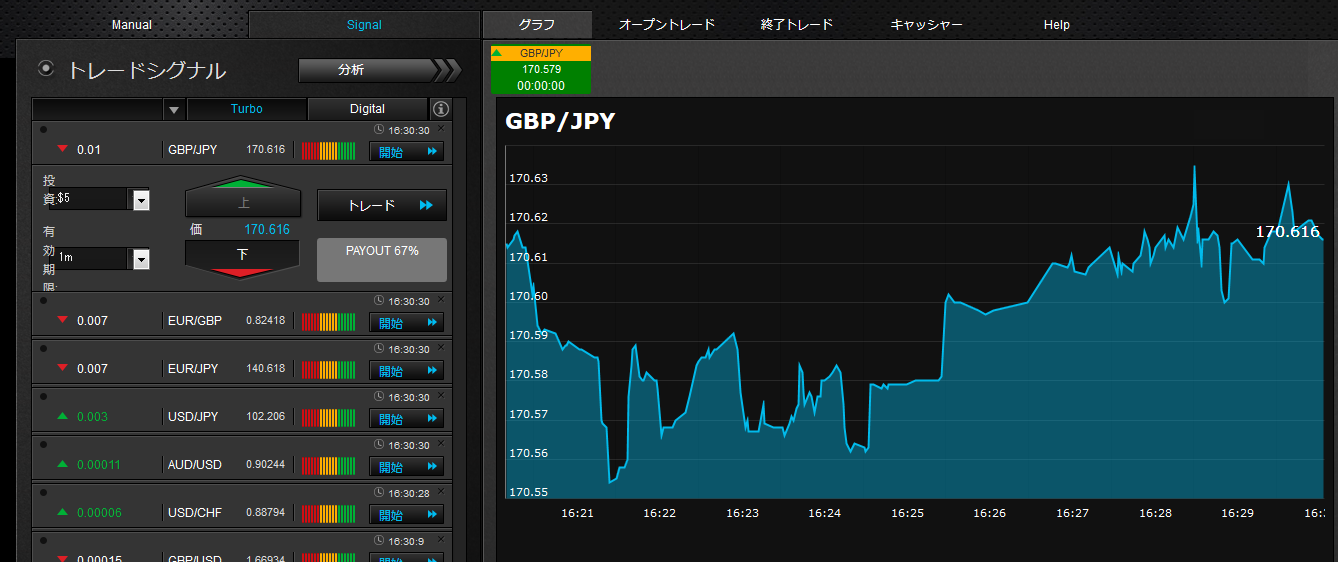
Task: Switch to the Signal tab
Action: click(364, 25)
